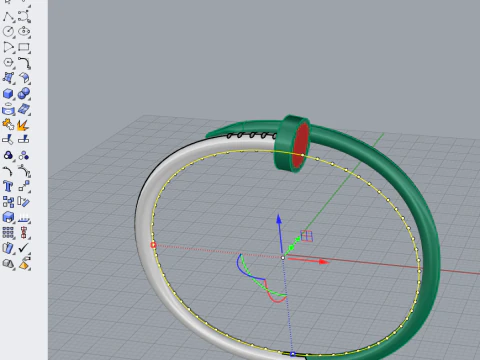Select the red disc face of clasp

pos(302,145)
